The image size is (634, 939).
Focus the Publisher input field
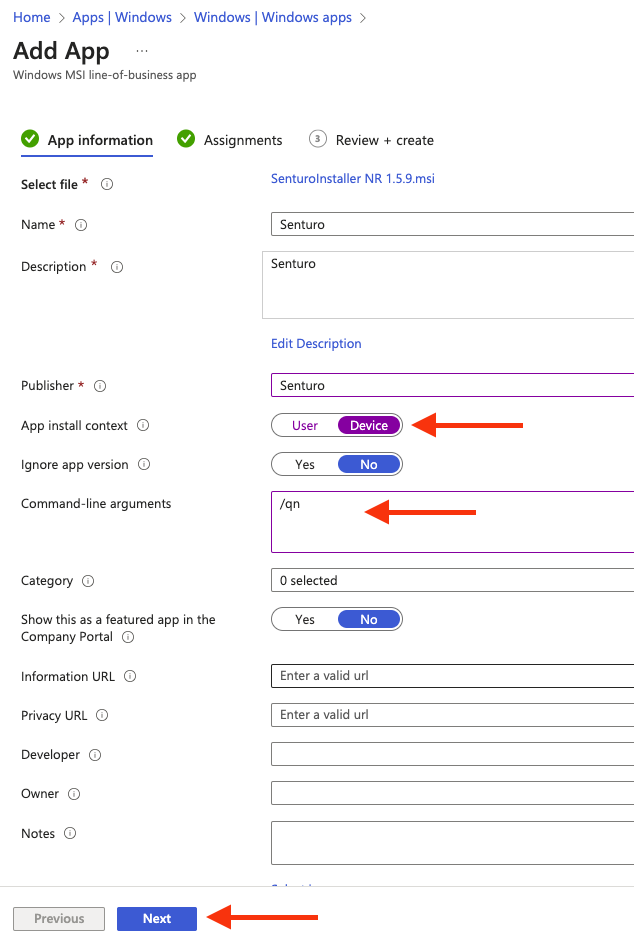tap(453, 385)
